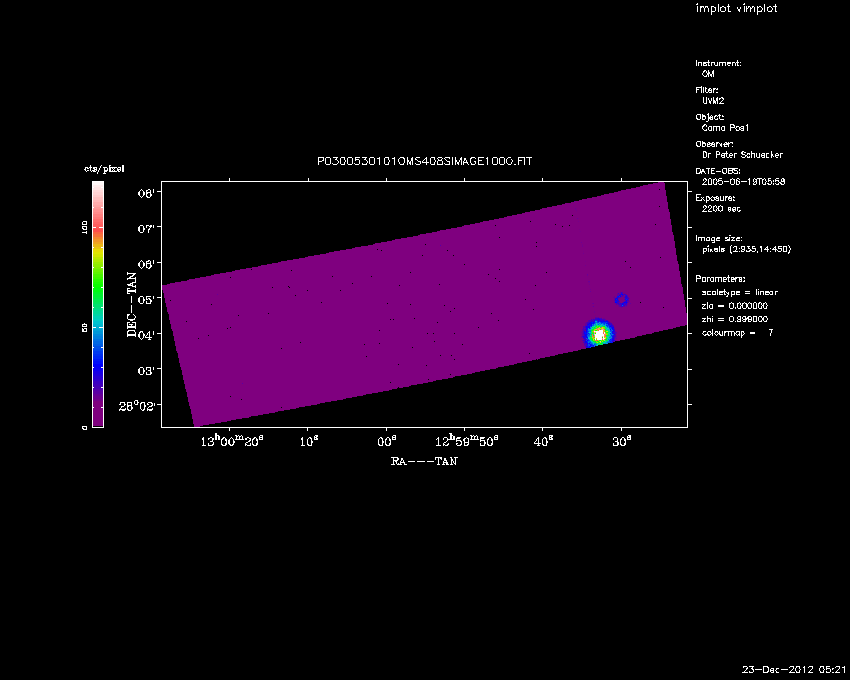
Task: Click the '50' mark on colour bar
Action: click(85, 328)
